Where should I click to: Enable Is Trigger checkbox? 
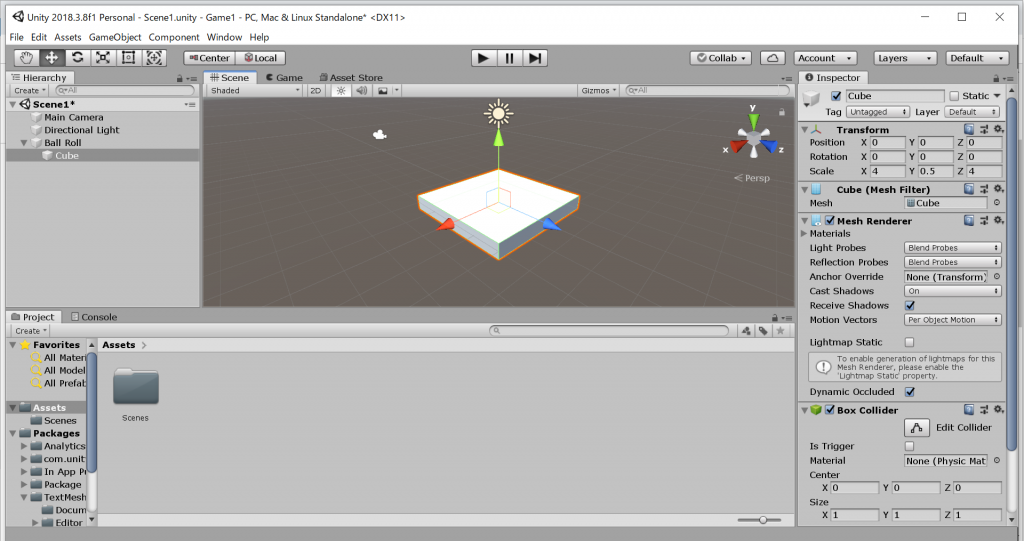pos(910,446)
